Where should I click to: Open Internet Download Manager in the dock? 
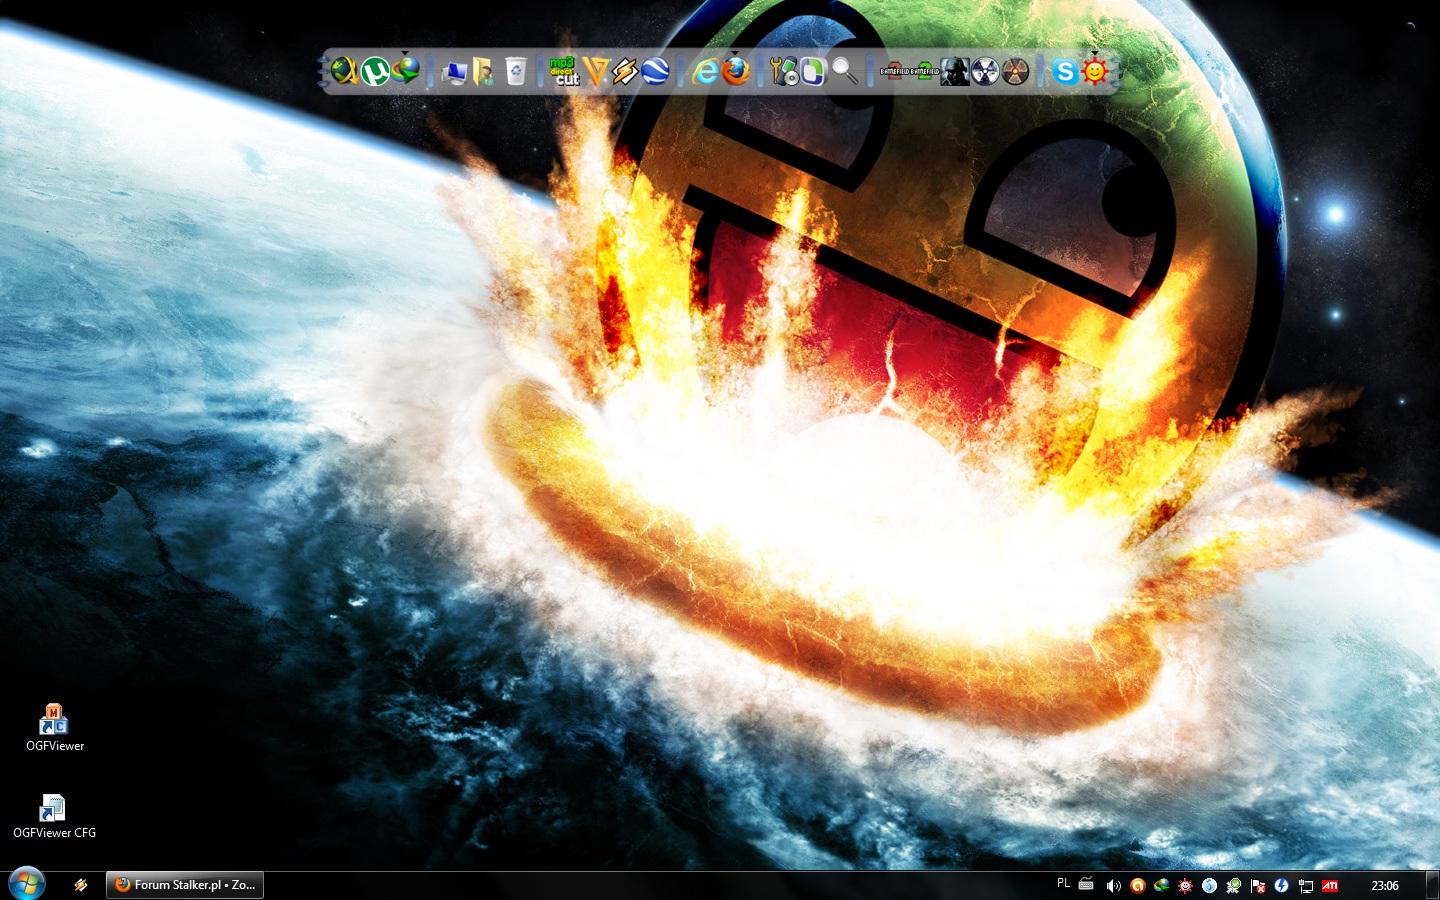point(405,71)
